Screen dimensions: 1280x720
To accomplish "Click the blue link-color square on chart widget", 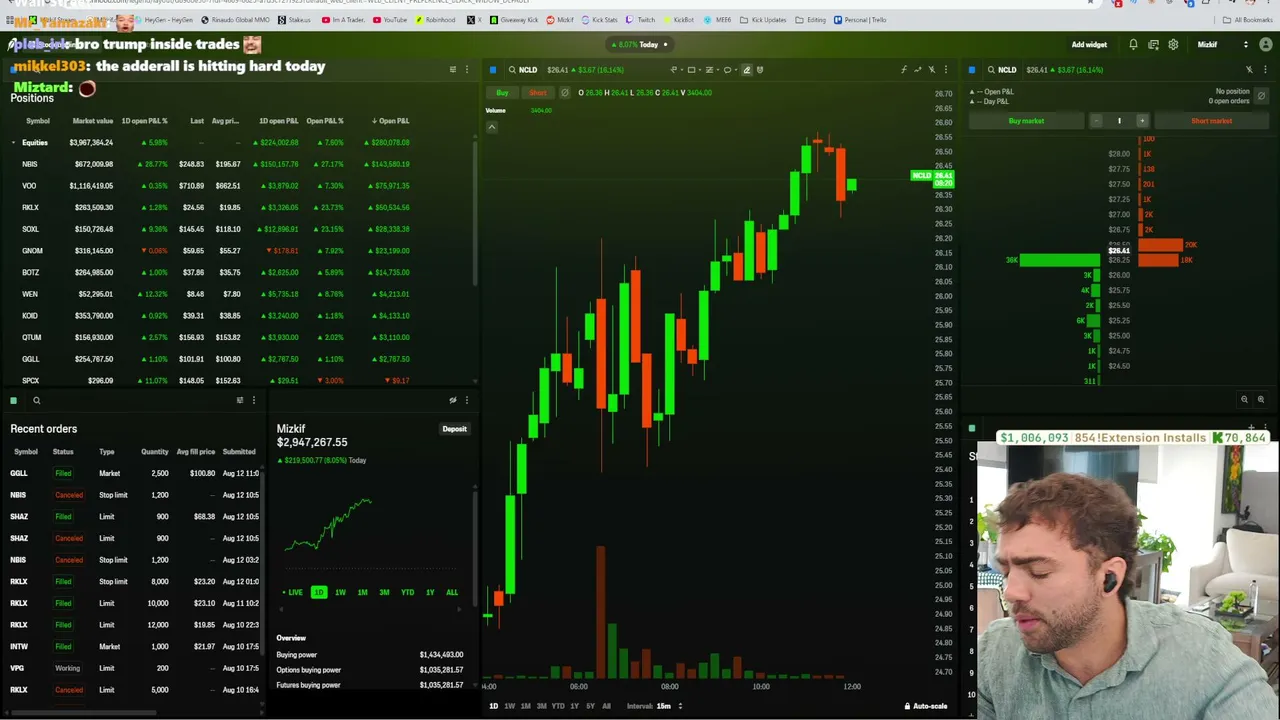I will click(493, 70).
